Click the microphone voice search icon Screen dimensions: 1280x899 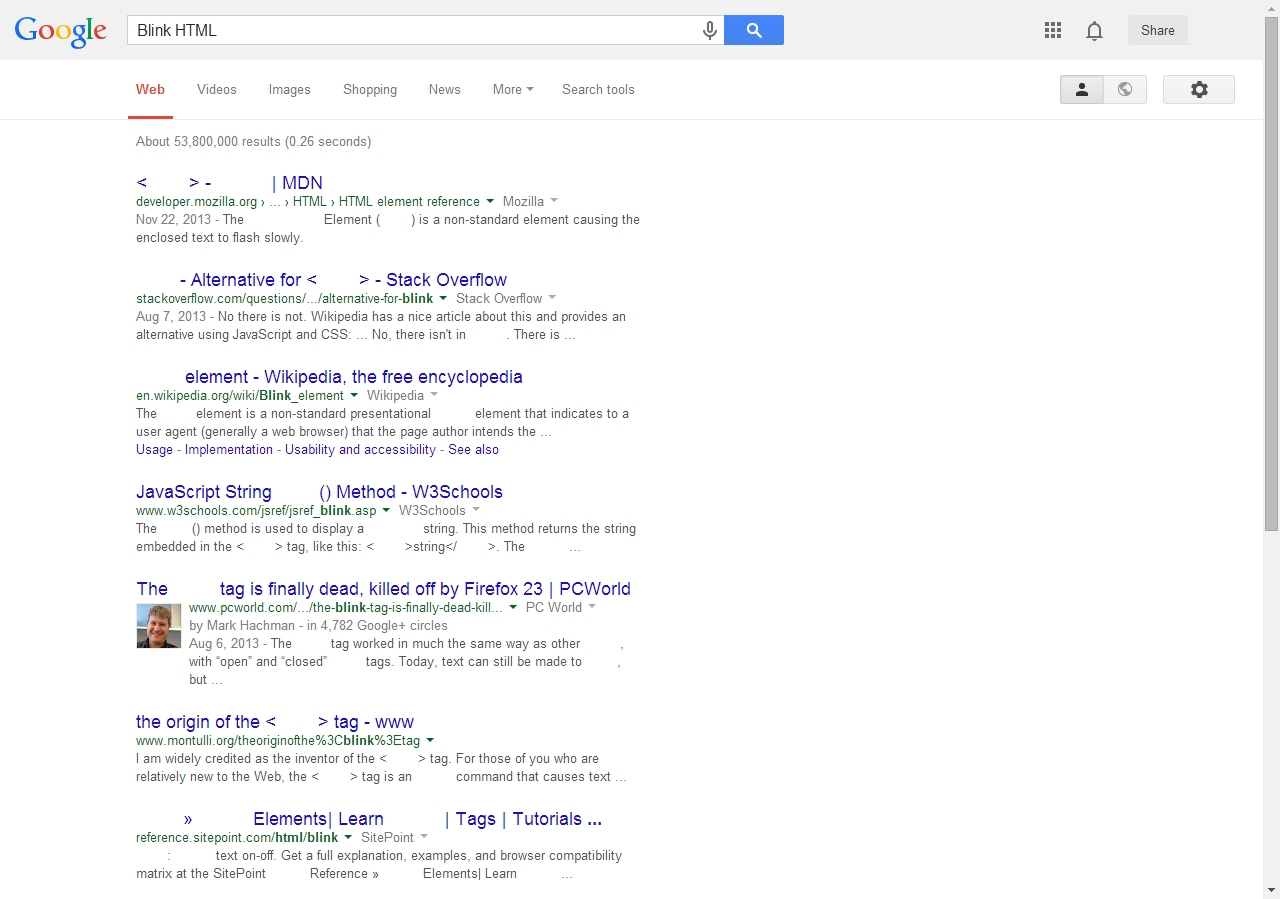(x=710, y=31)
